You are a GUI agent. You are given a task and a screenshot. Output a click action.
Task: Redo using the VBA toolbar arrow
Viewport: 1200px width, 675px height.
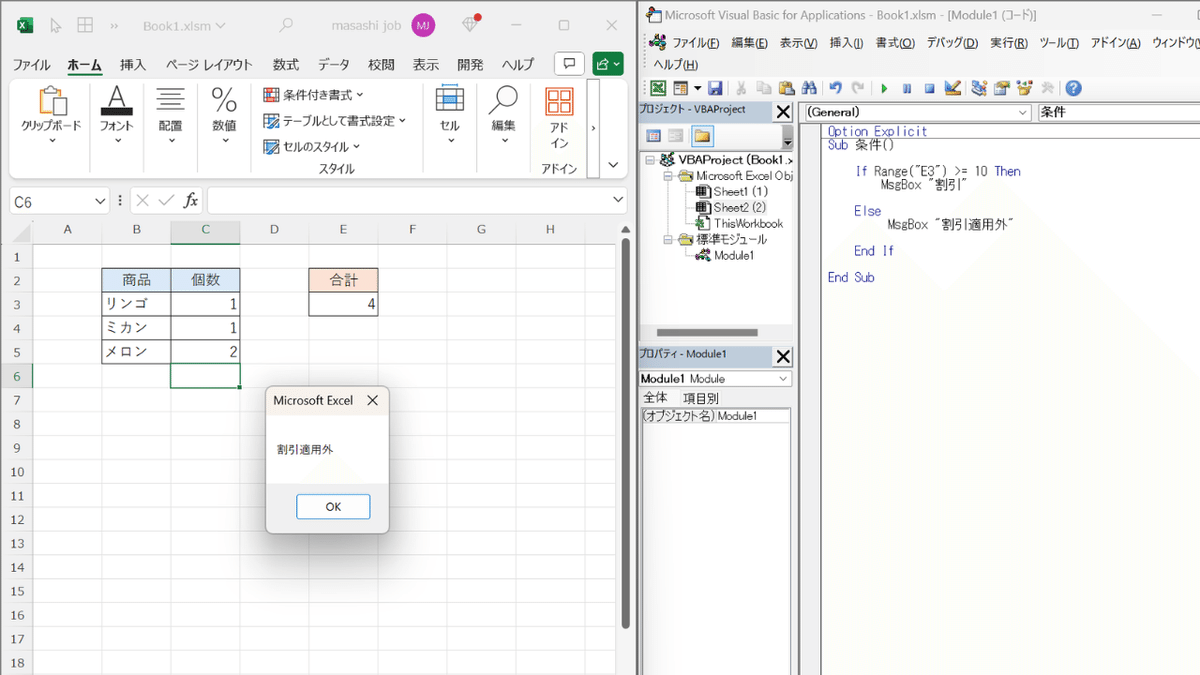click(x=858, y=88)
